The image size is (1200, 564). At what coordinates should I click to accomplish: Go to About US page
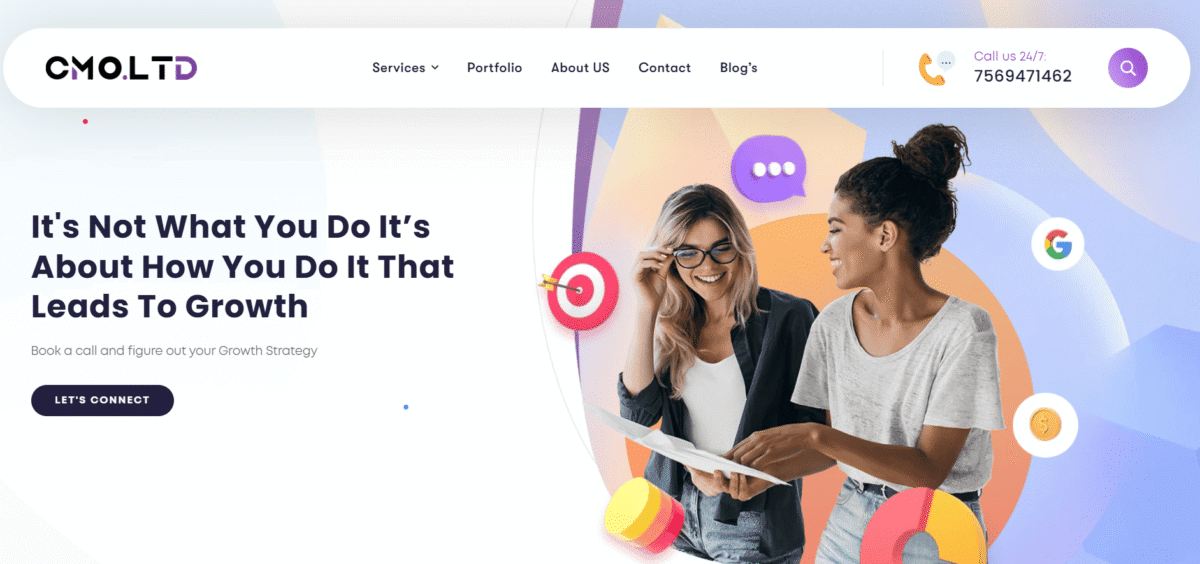(580, 68)
